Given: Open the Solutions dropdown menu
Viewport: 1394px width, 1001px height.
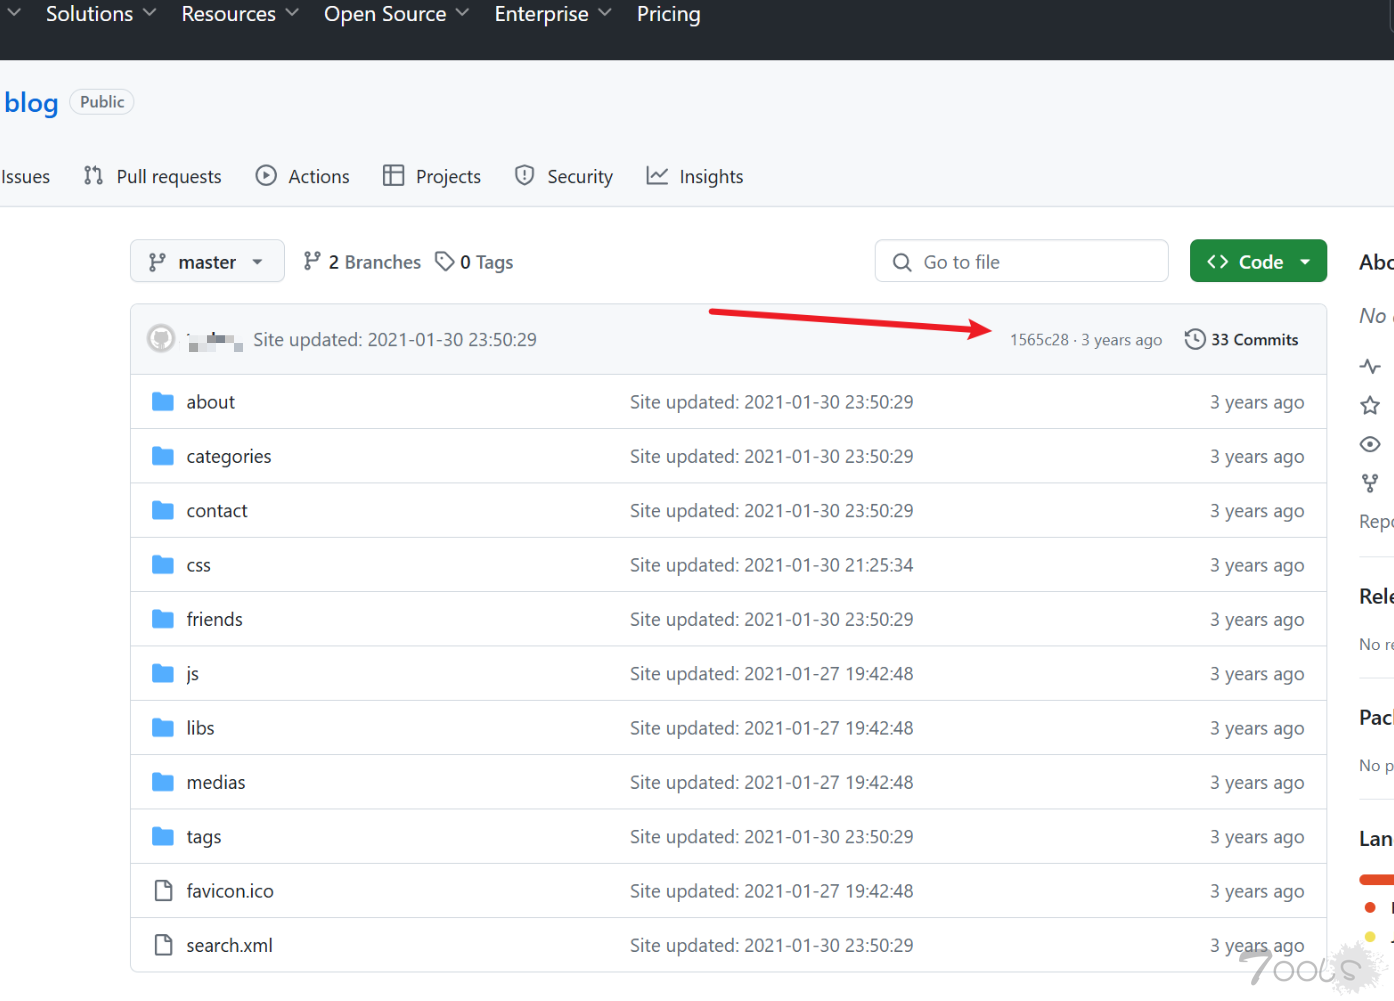Looking at the screenshot, I should [101, 14].
